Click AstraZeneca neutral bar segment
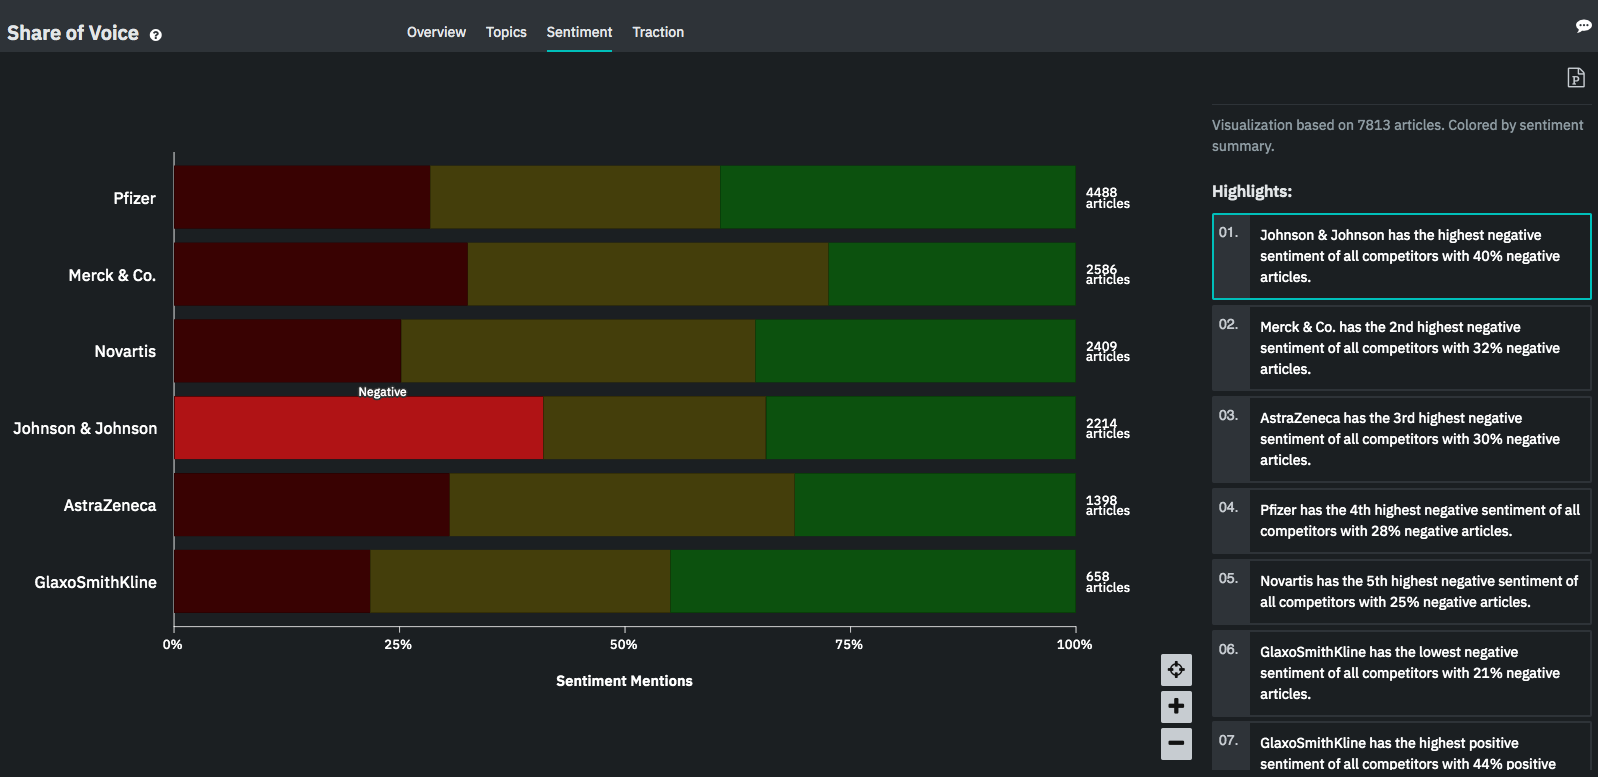 coord(622,505)
